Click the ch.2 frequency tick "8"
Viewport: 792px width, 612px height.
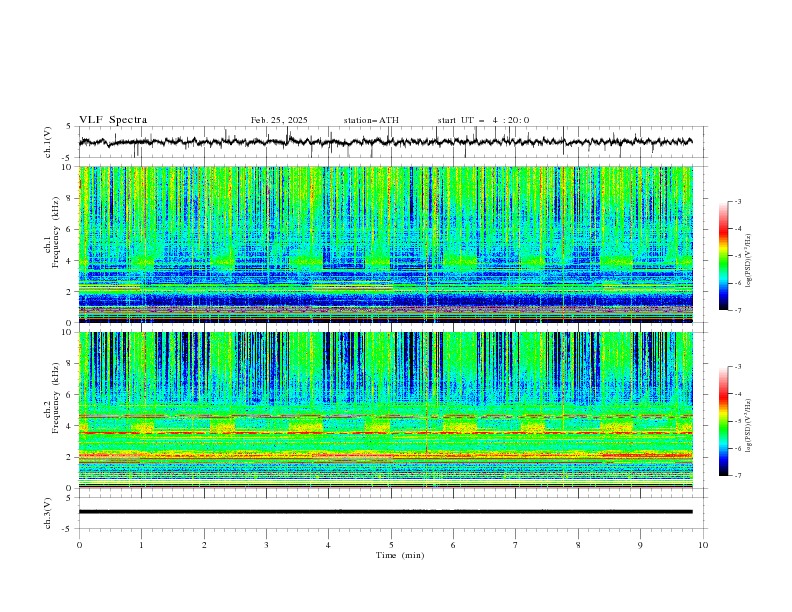tap(70, 363)
